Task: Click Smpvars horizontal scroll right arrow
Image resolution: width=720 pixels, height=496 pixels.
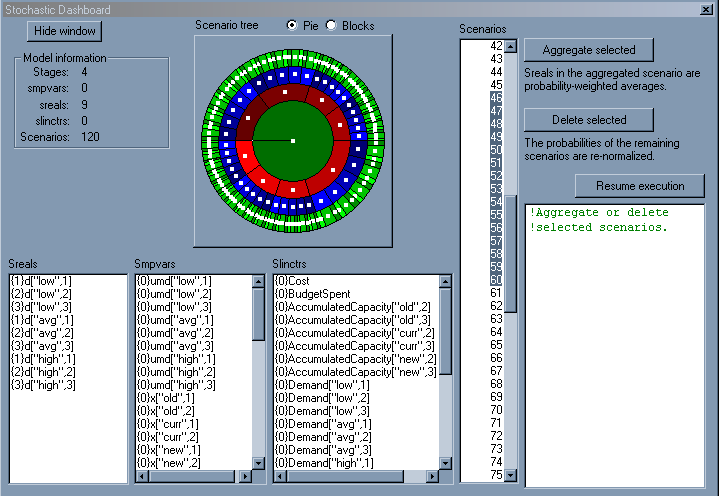Action: (x=246, y=476)
